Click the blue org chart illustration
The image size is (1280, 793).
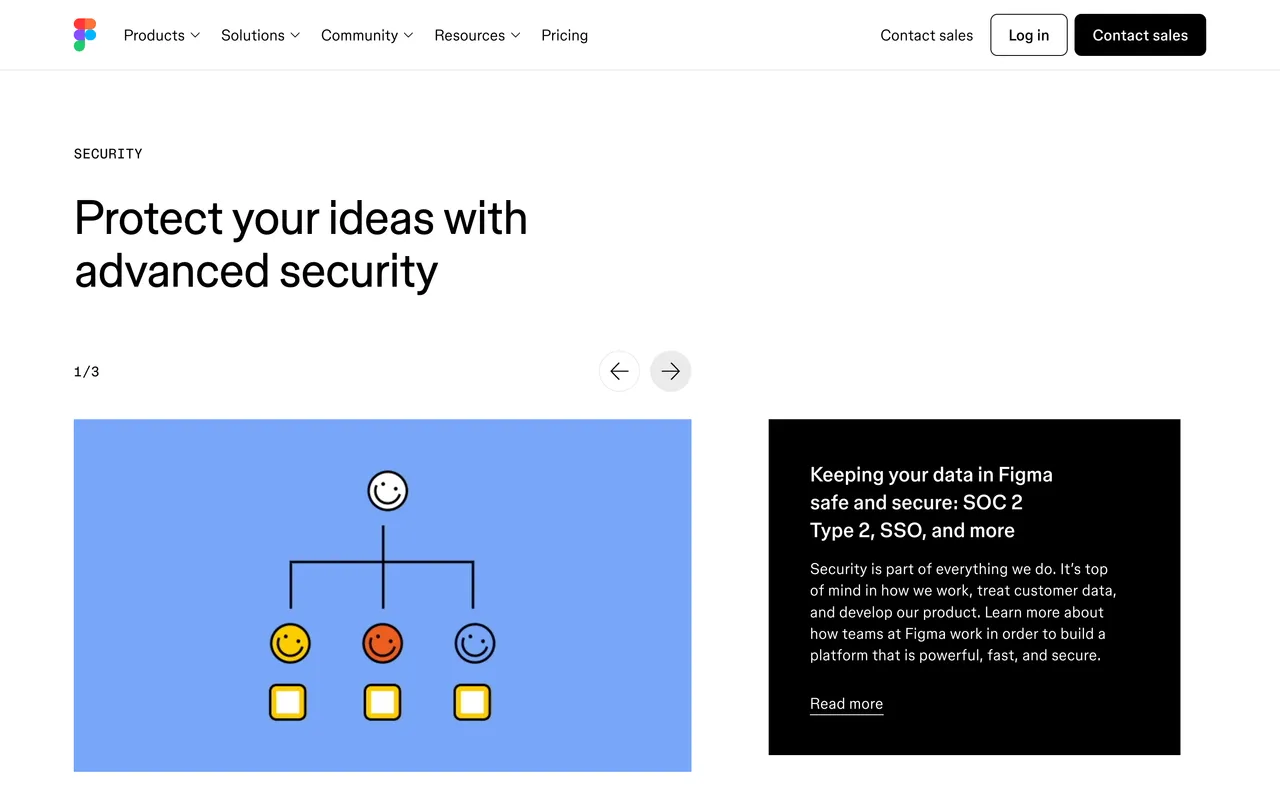(382, 595)
